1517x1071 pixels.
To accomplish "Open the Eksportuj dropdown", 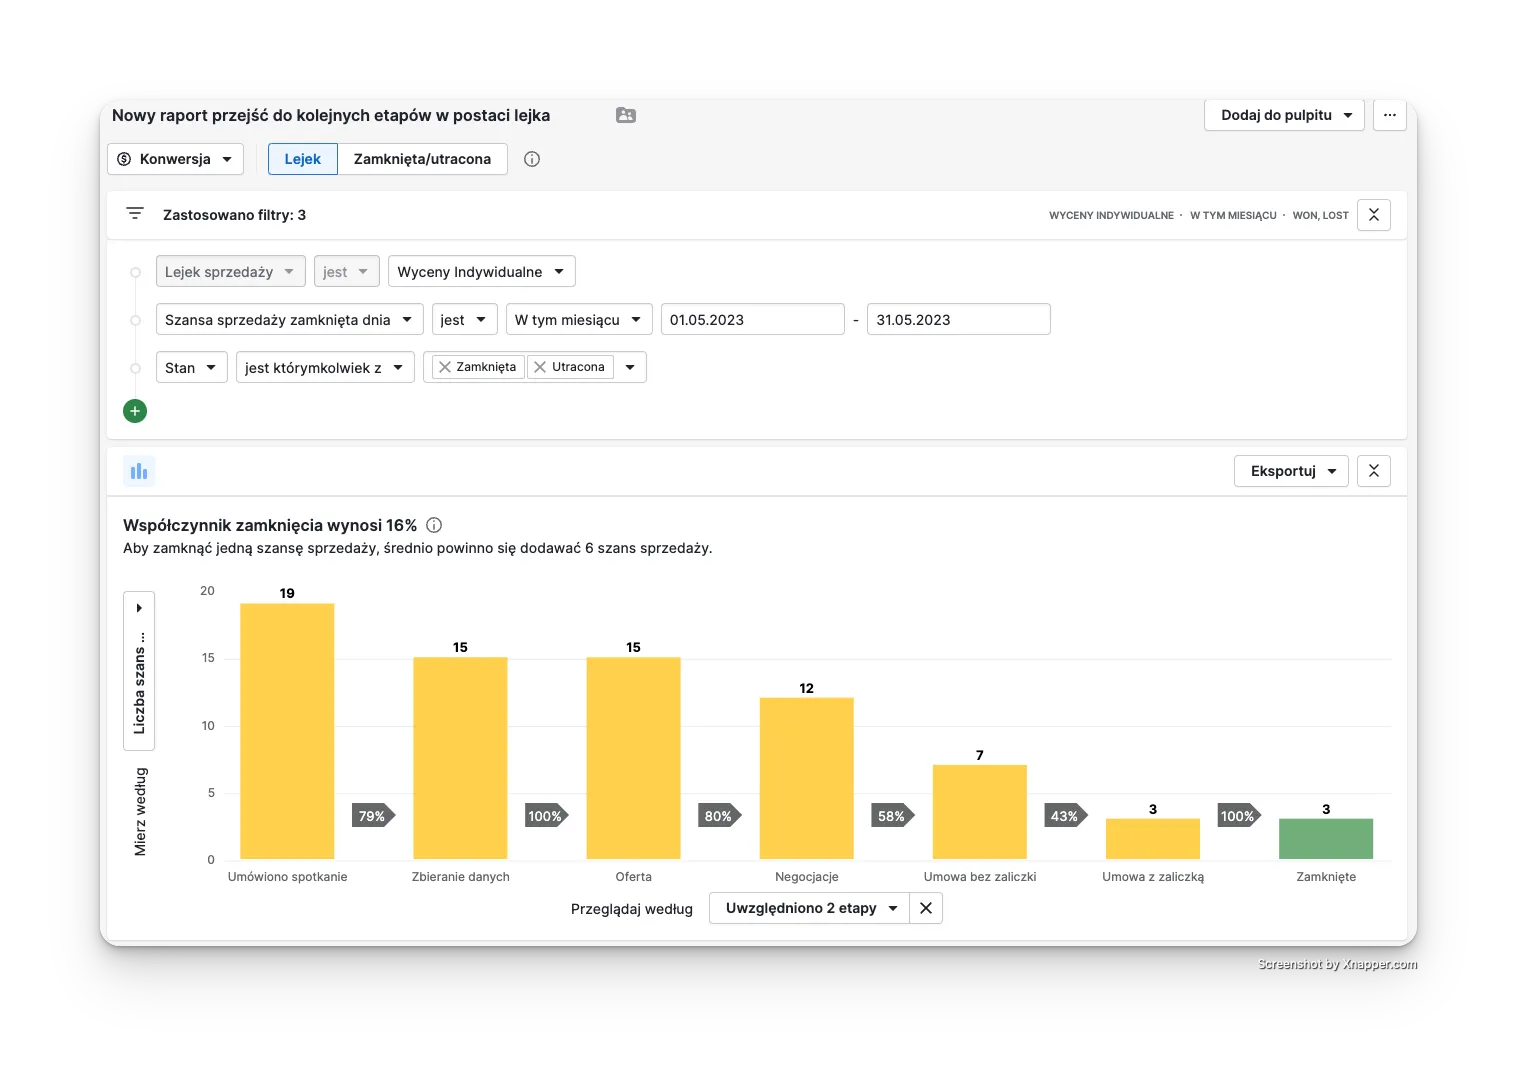I will coord(1291,471).
